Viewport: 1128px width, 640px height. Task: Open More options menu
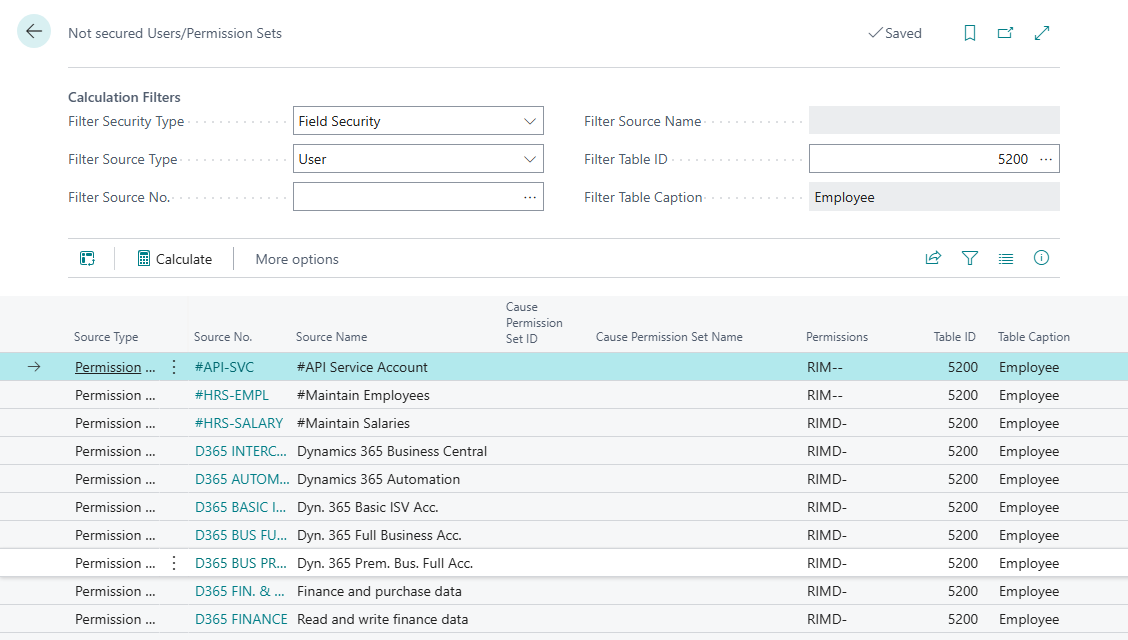pos(297,259)
